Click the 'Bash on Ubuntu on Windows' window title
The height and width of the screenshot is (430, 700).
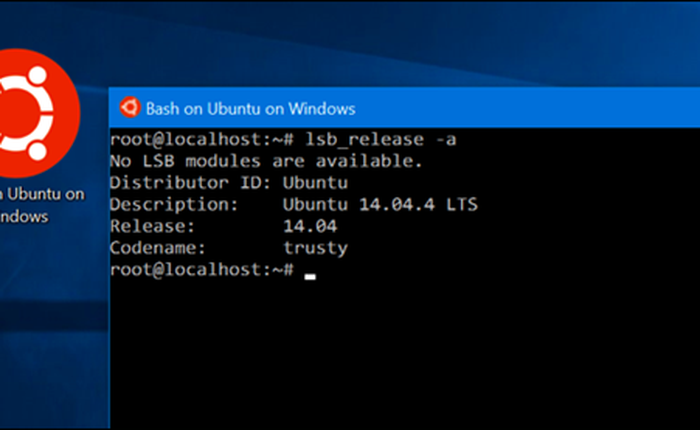point(250,109)
